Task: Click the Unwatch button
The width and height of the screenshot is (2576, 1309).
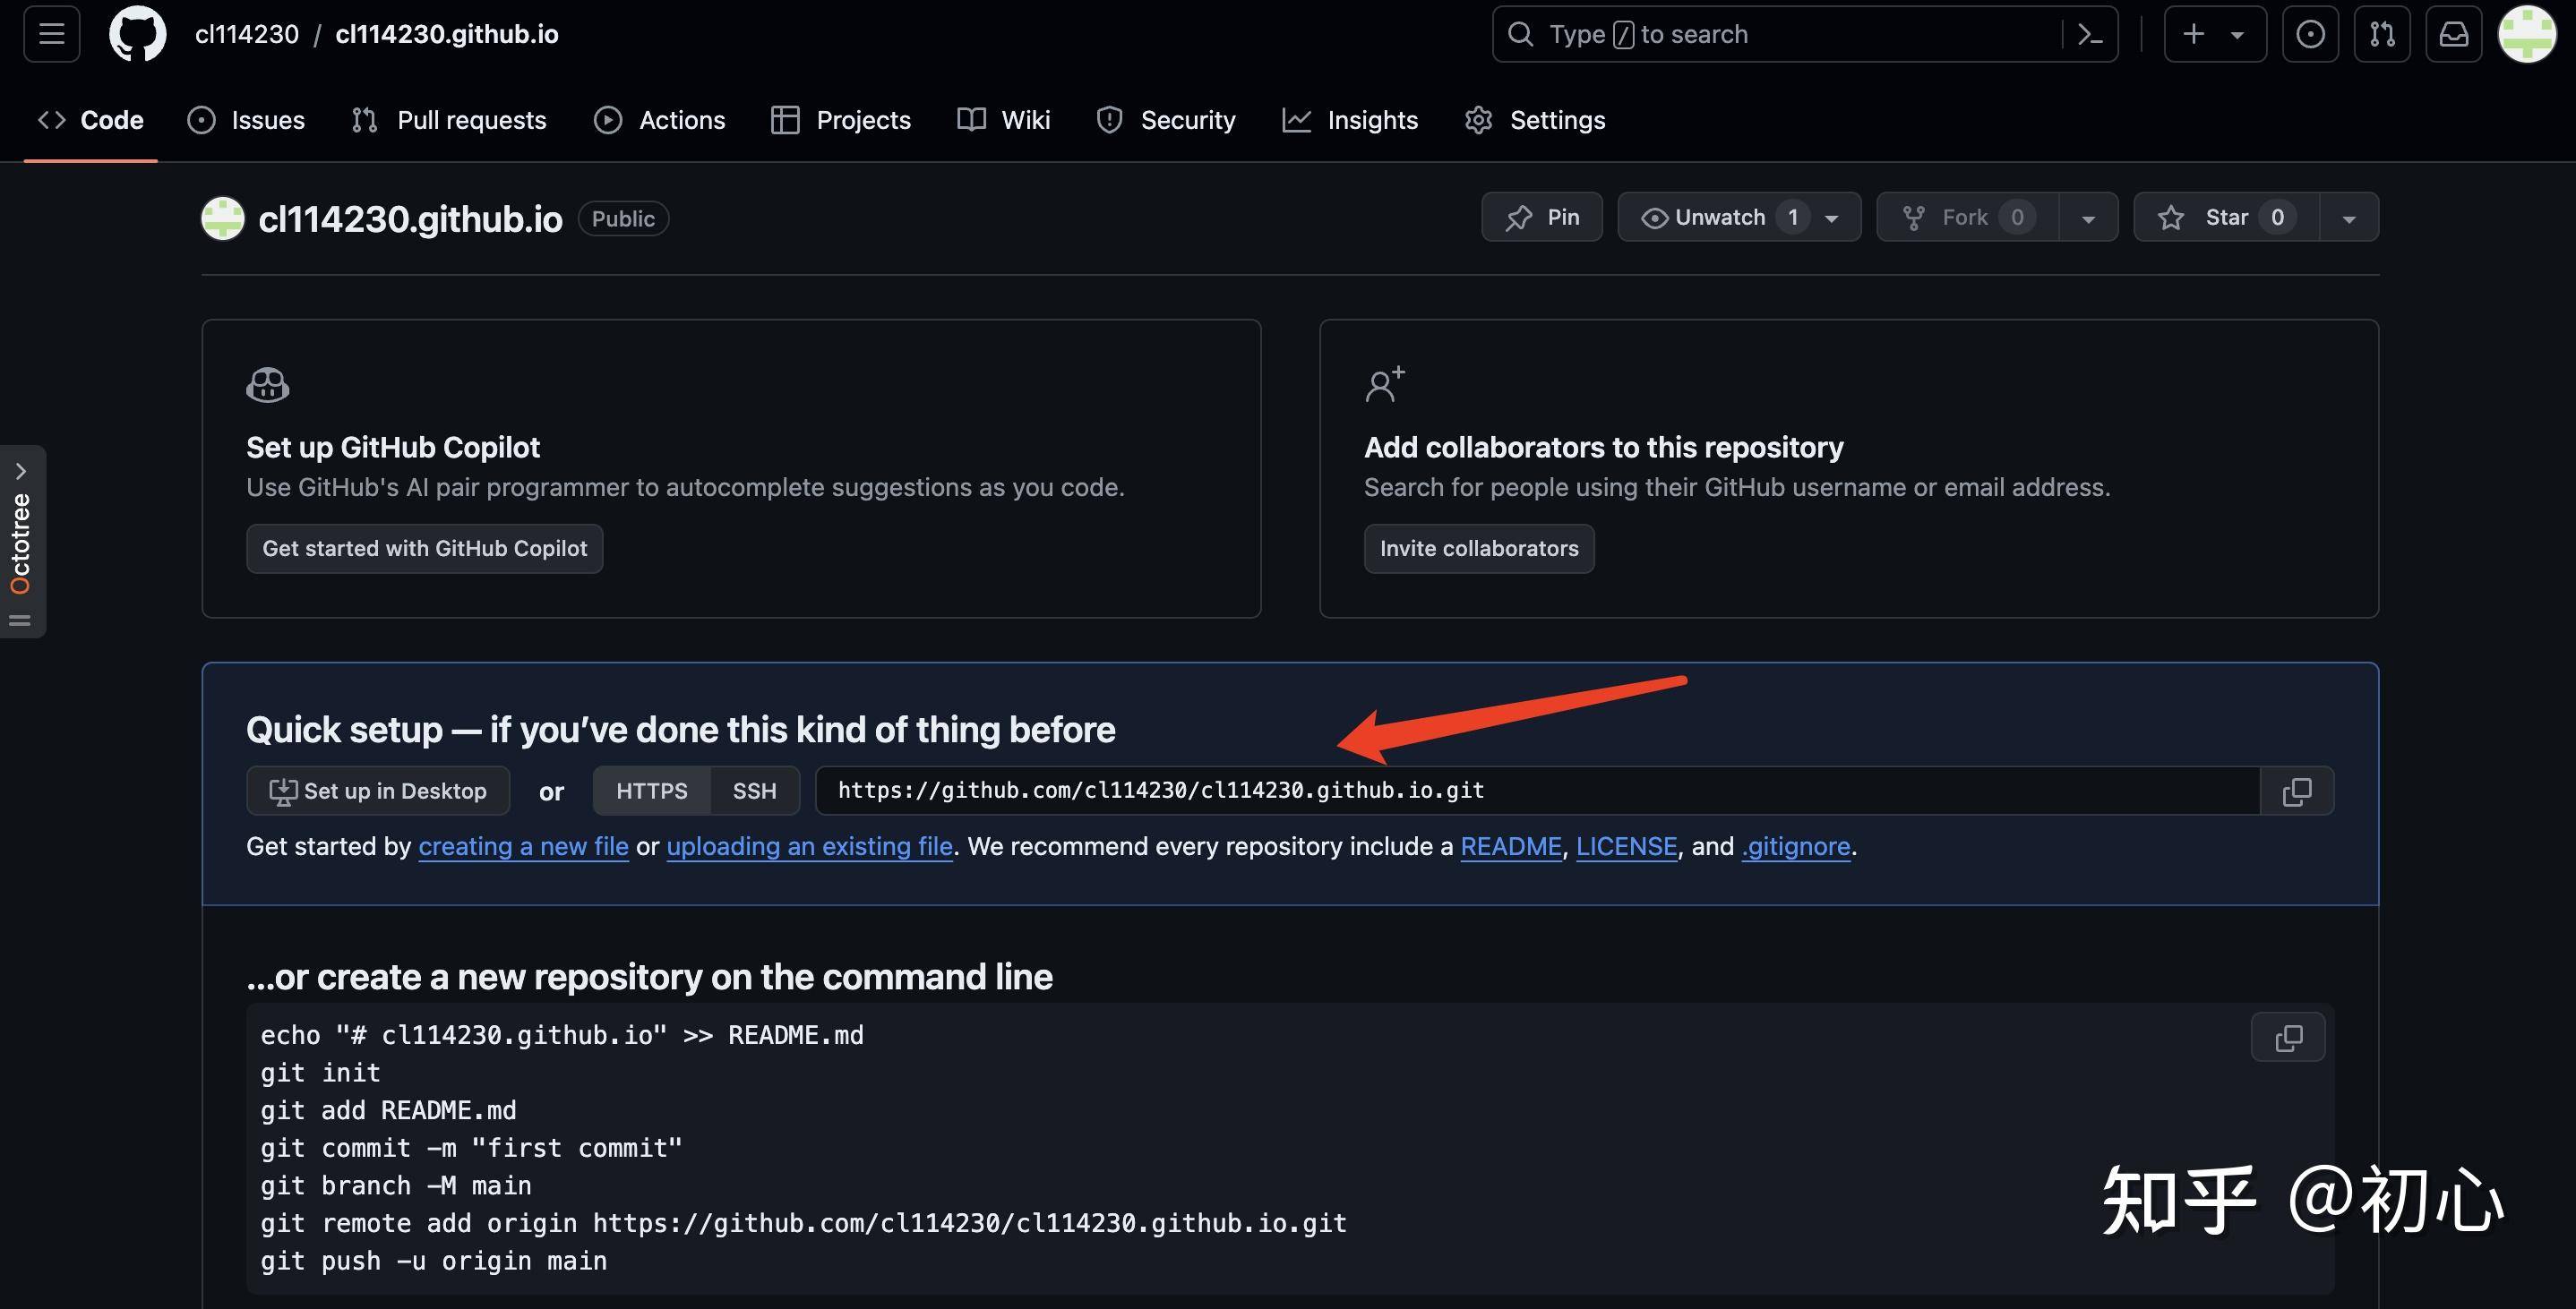Action: point(1739,217)
